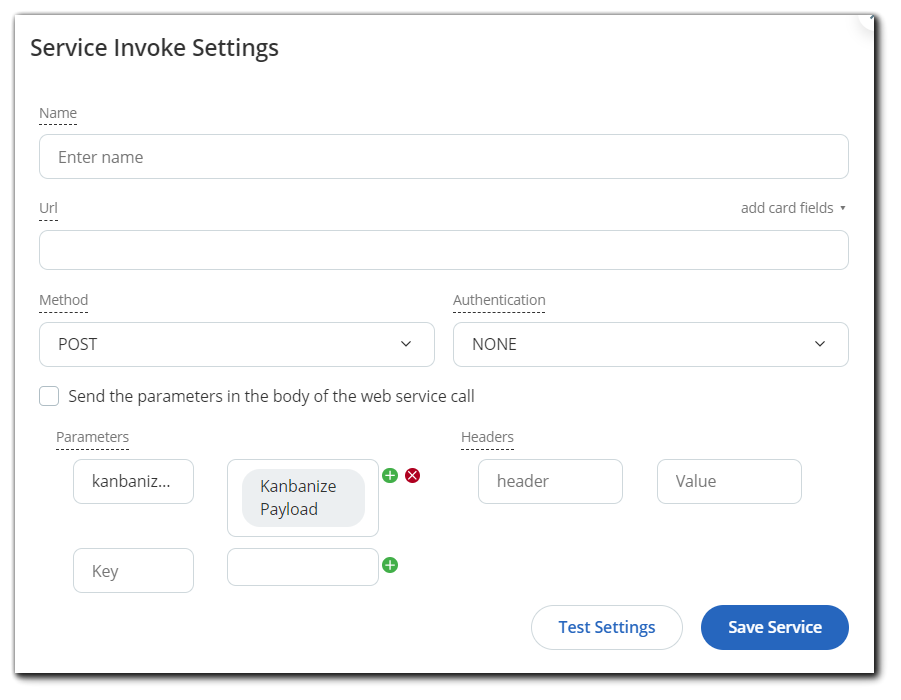
Task: Click the Enter name input field
Action: point(443,156)
